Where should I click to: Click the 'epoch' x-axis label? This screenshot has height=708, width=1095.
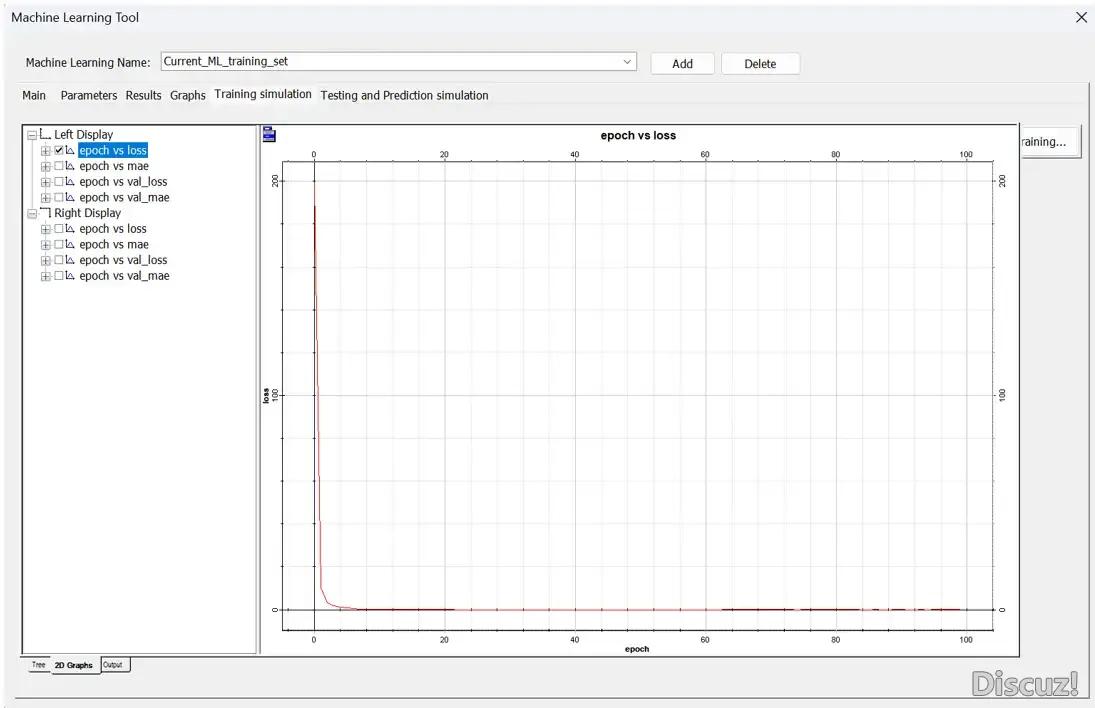coord(637,649)
